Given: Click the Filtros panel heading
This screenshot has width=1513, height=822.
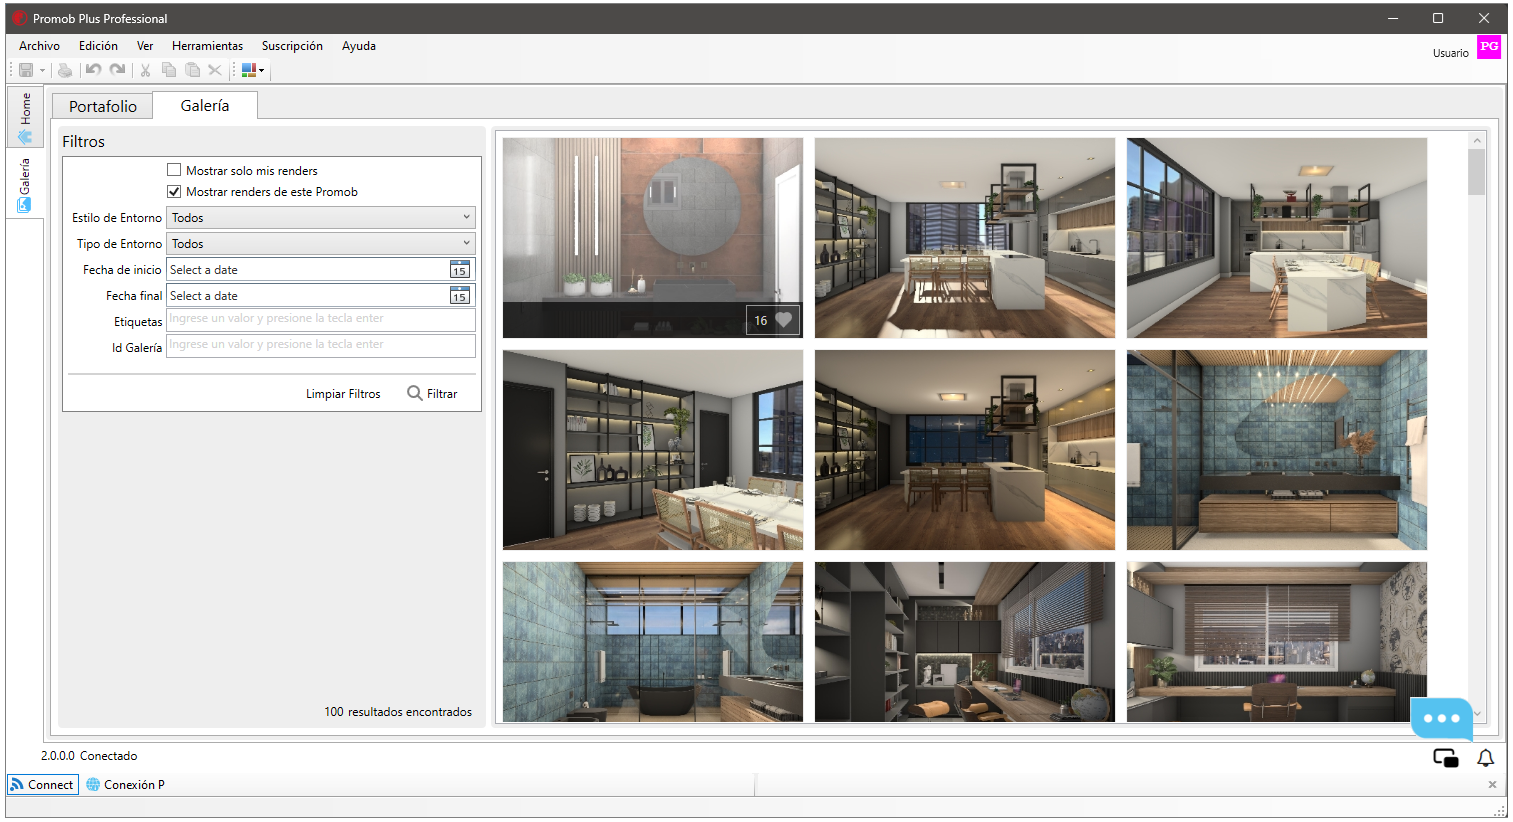Looking at the screenshot, I should pos(83,142).
